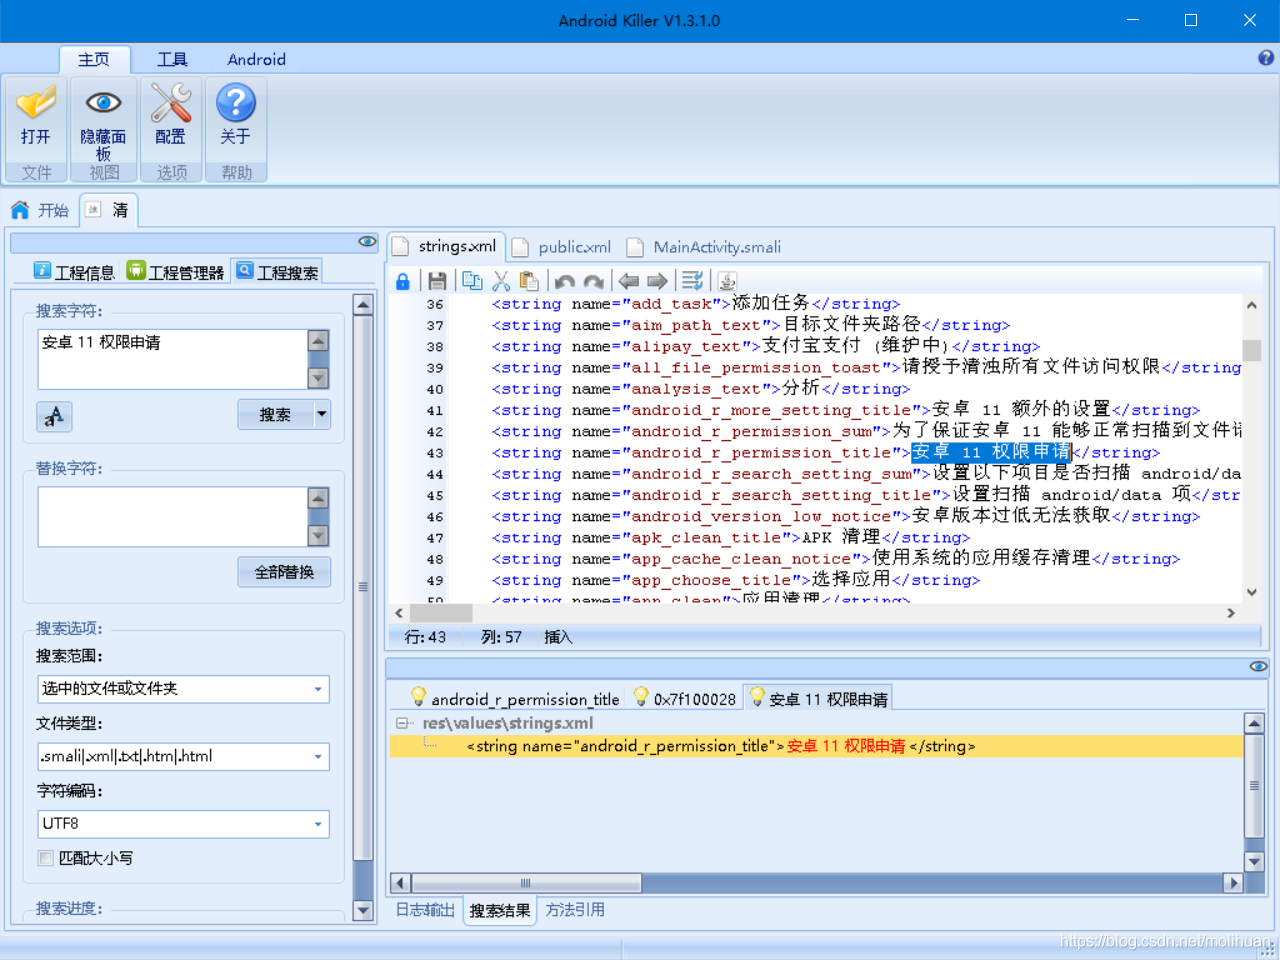This screenshot has height=960, width=1280.
Task: Click the left panel scrollbar down arrow
Action: (x=363, y=910)
